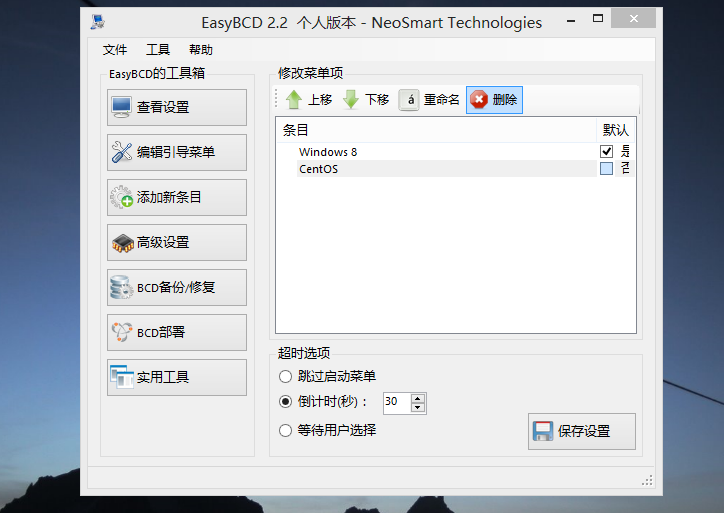This screenshot has height=513, width=724.
Task: Open the BCD部署 deployment page
Action: pos(177,332)
